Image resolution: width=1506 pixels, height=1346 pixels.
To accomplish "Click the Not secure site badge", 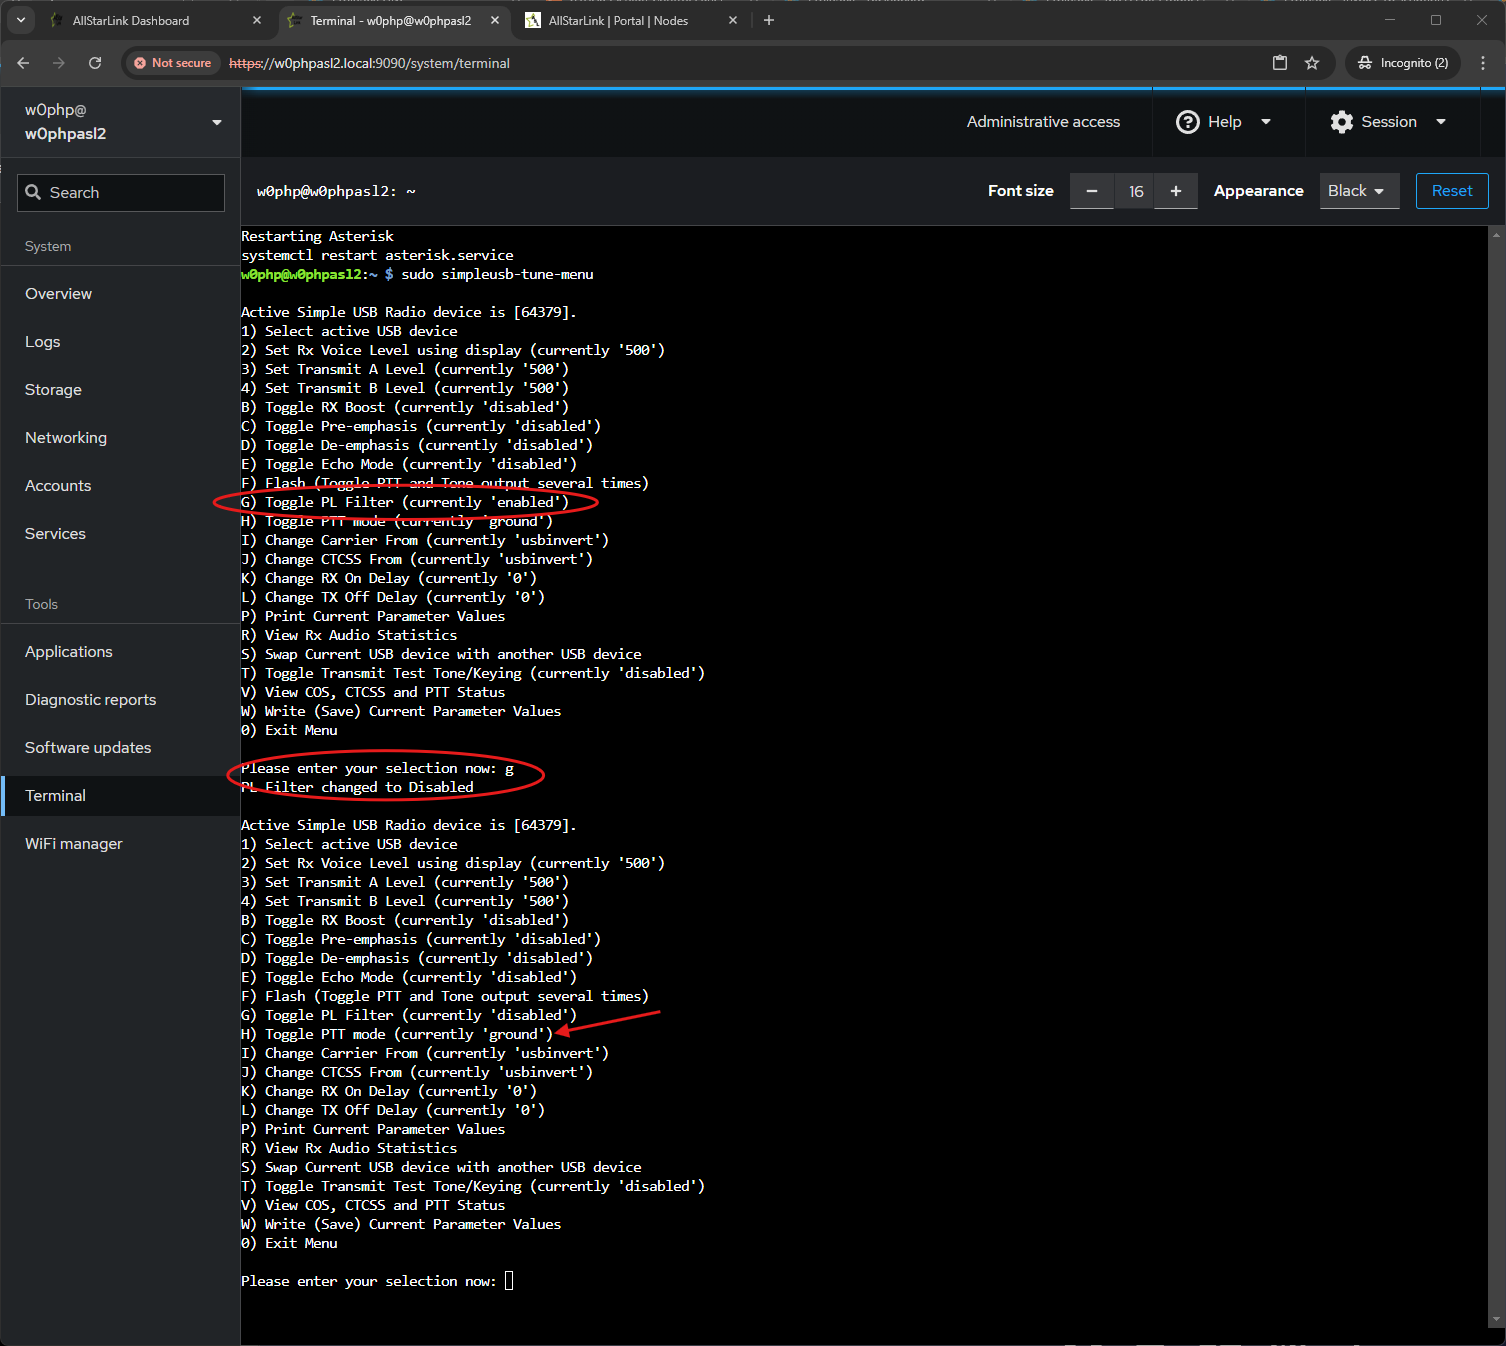I will pyautogui.click(x=172, y=63).
